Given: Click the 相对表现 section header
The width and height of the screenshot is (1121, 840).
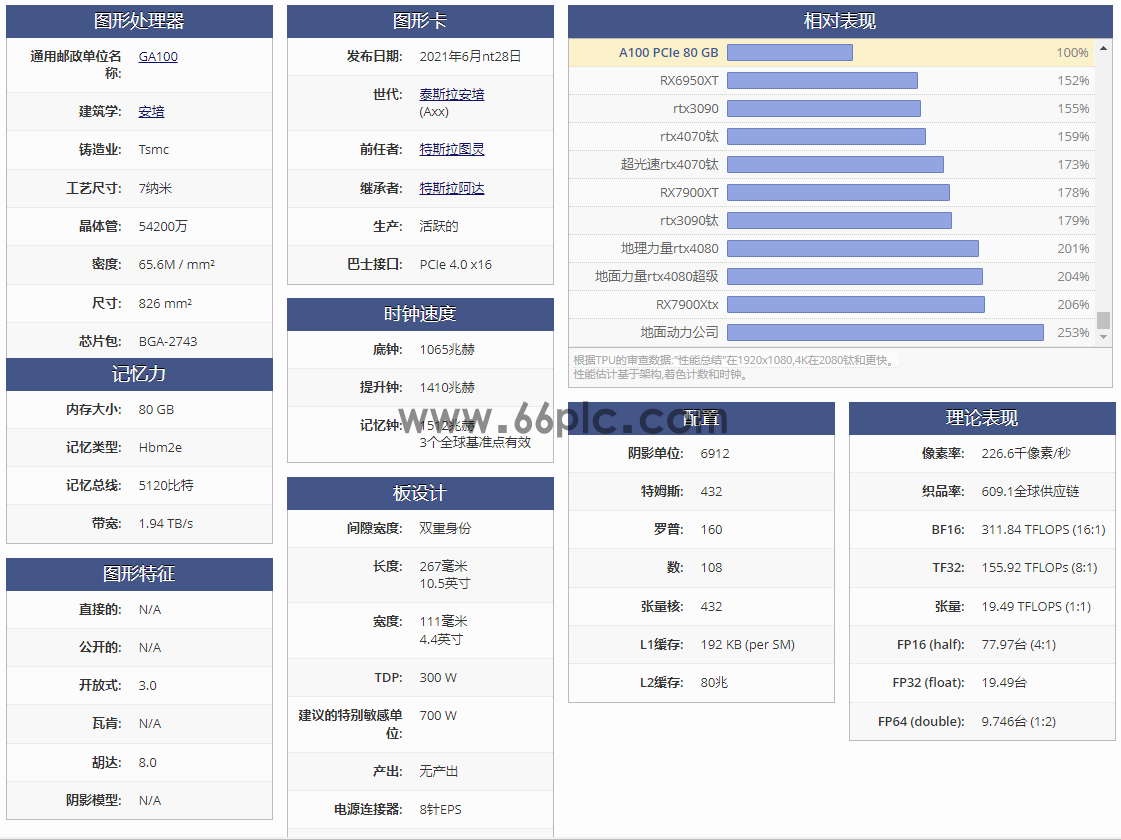Looking at the screenshot, I should pos(840,21).
